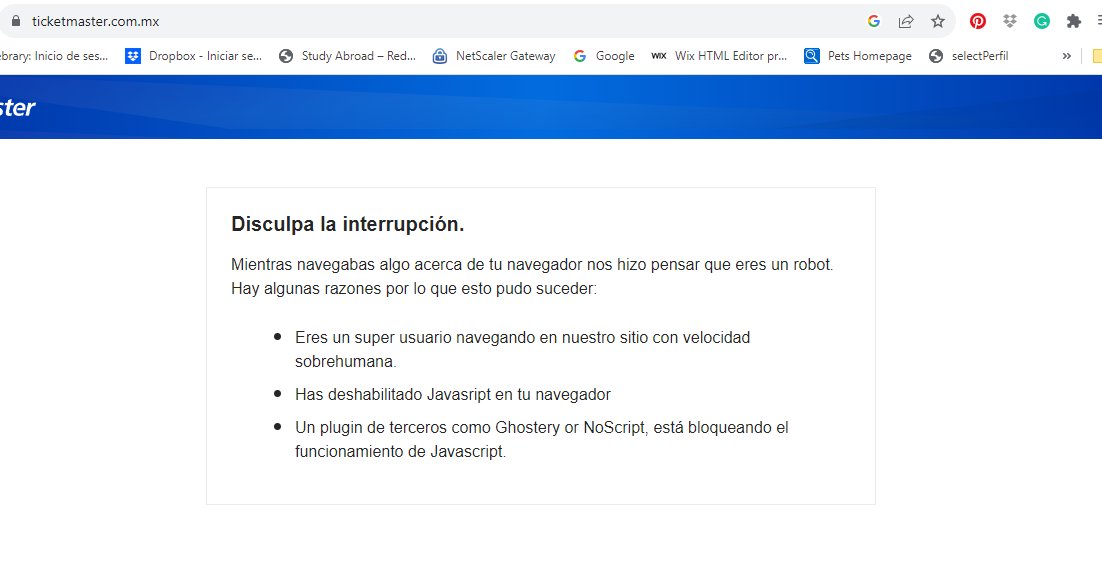
Task: Open the Extensions puzzle menu
Action: pos(1073,21)
